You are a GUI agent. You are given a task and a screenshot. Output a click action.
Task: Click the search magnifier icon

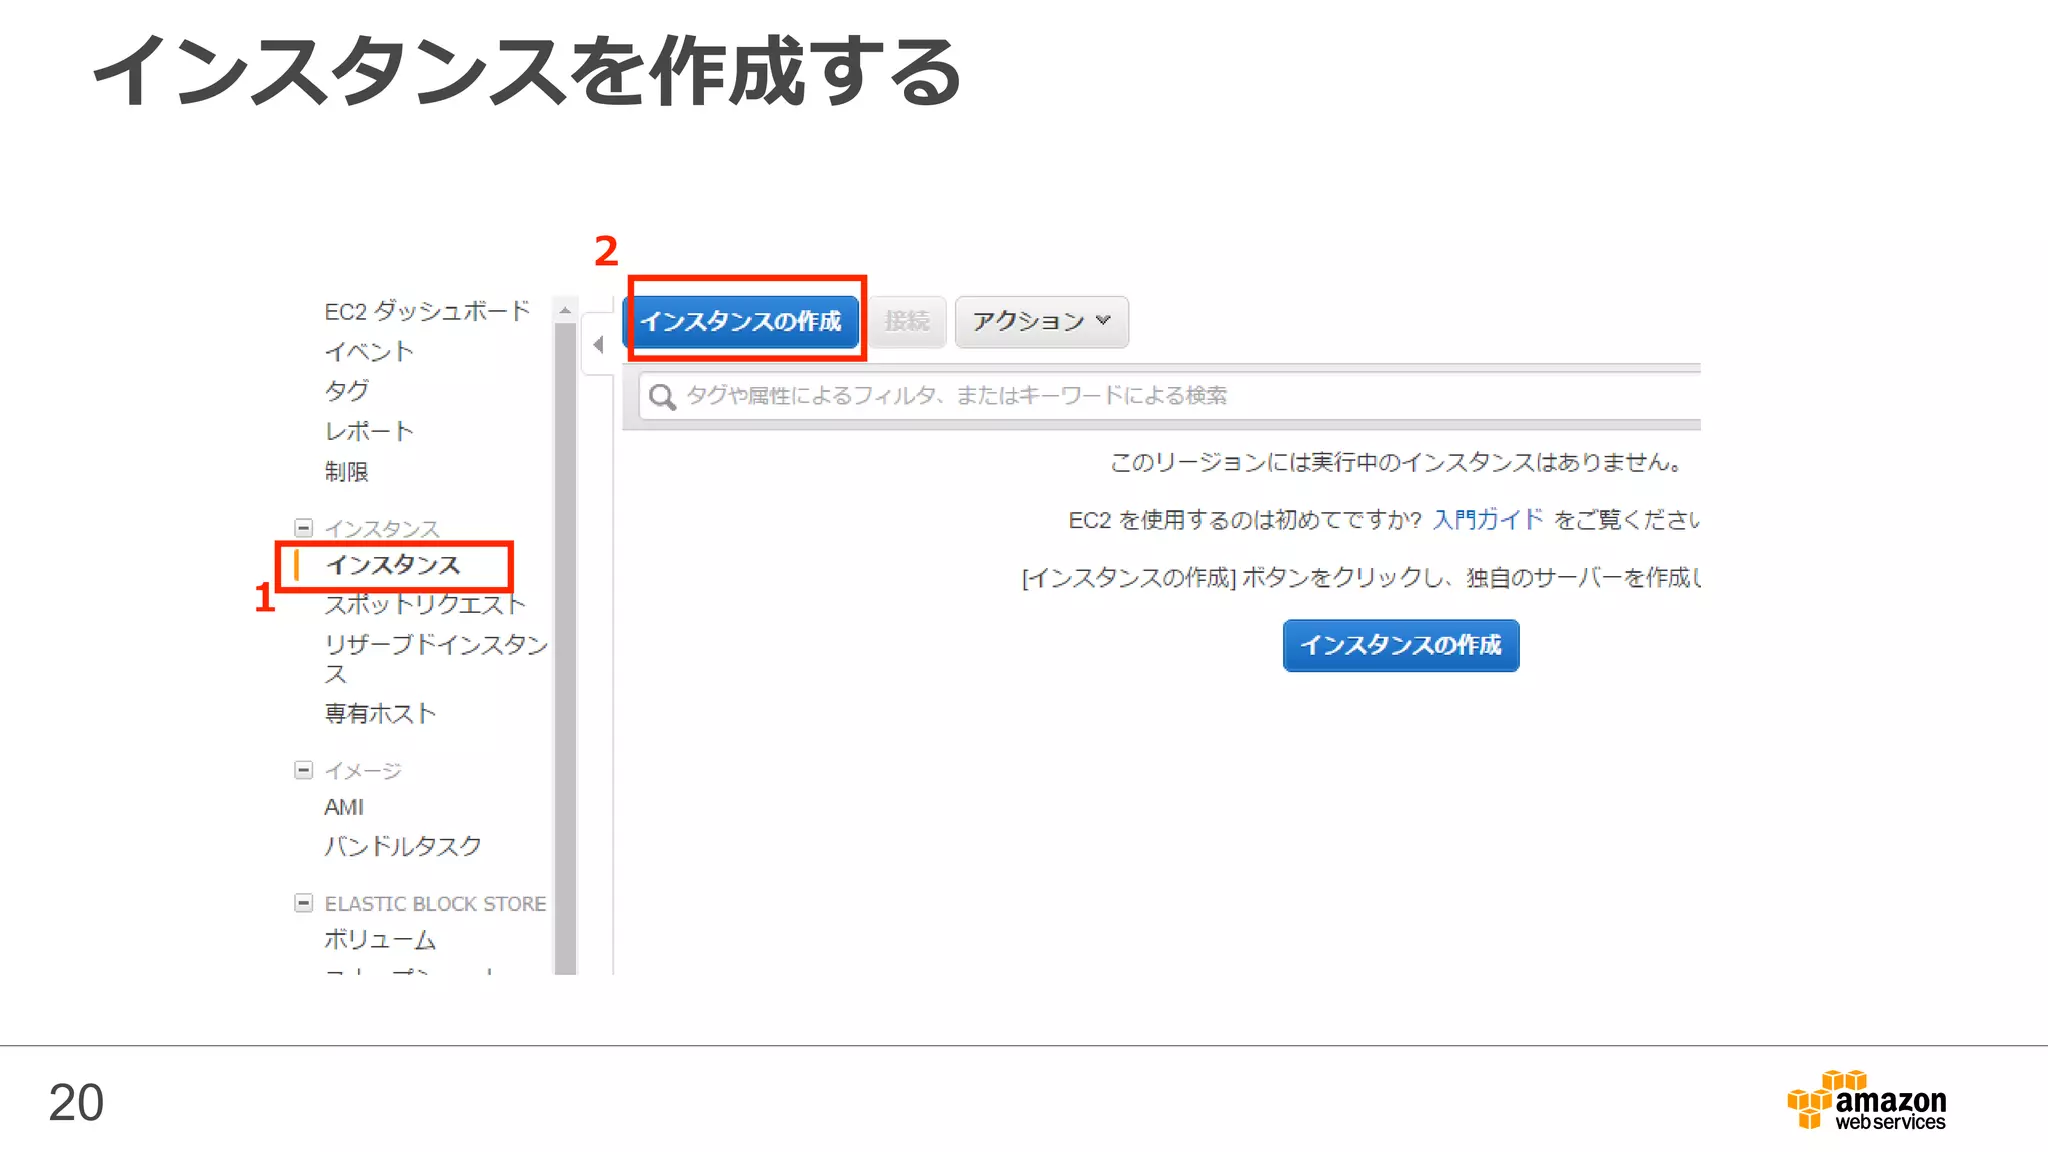point(662,397)
